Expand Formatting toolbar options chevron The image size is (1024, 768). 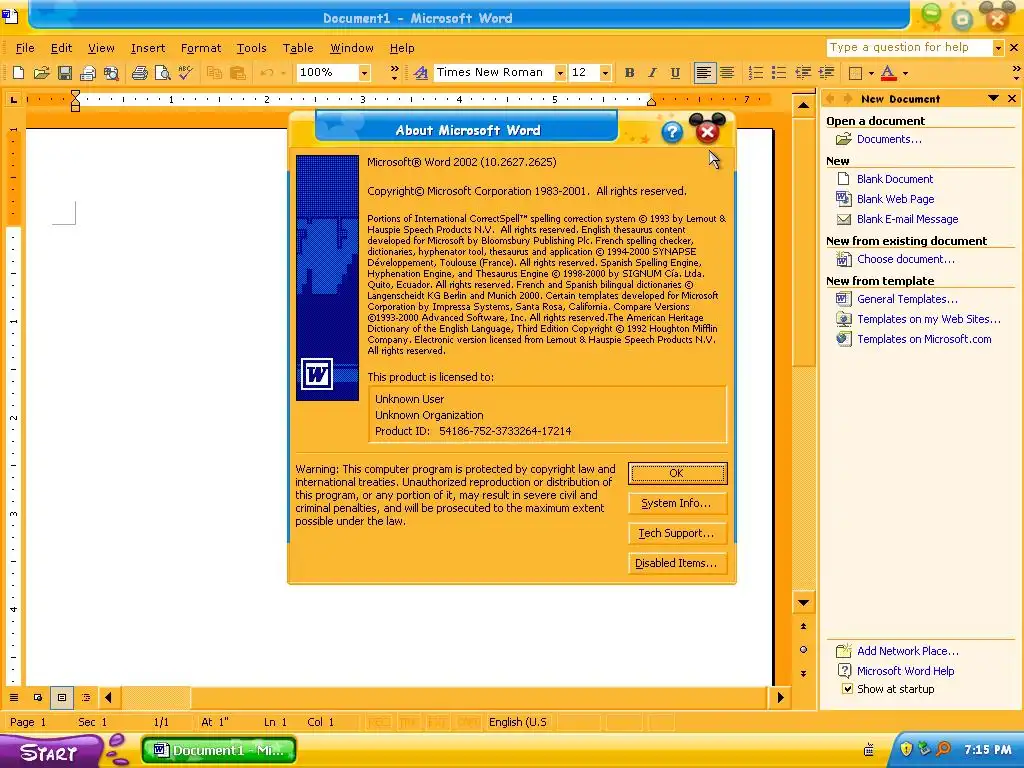(x=1016, y=72)
